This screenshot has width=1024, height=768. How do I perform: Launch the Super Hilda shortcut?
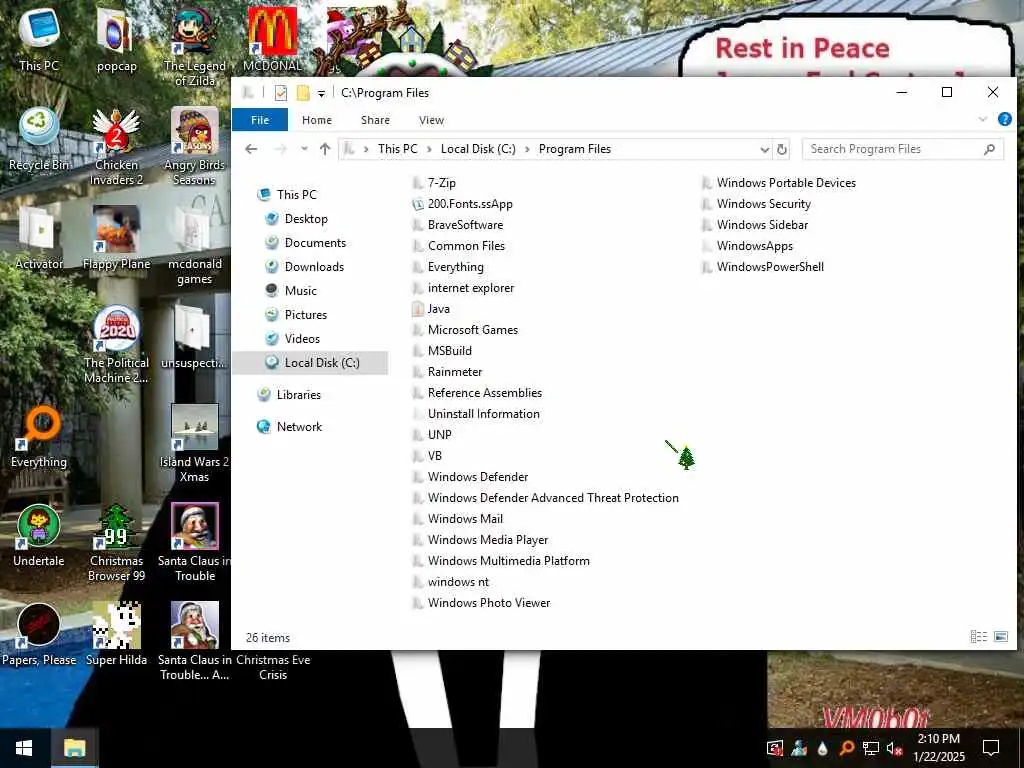coord(116,635)
